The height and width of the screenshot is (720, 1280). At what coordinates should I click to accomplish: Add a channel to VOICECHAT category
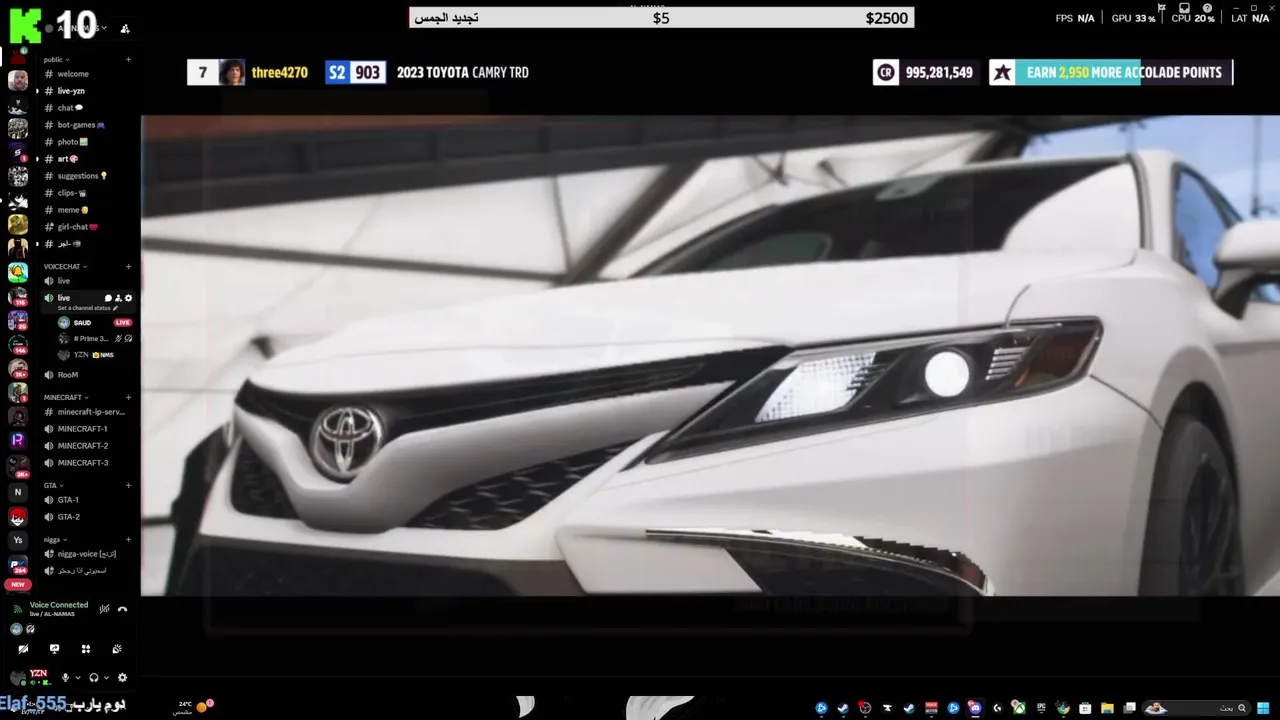pyautogui.click(x=128, y=267)
